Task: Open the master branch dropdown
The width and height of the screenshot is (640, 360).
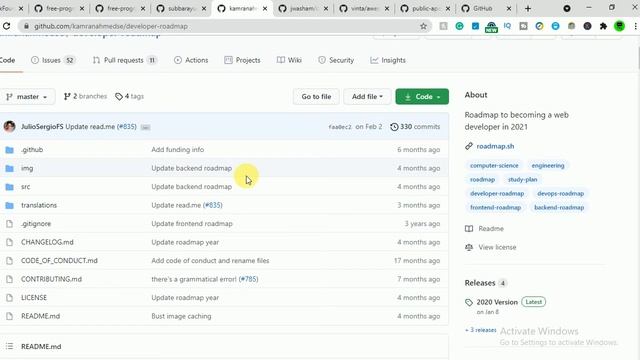Action: 27,97
